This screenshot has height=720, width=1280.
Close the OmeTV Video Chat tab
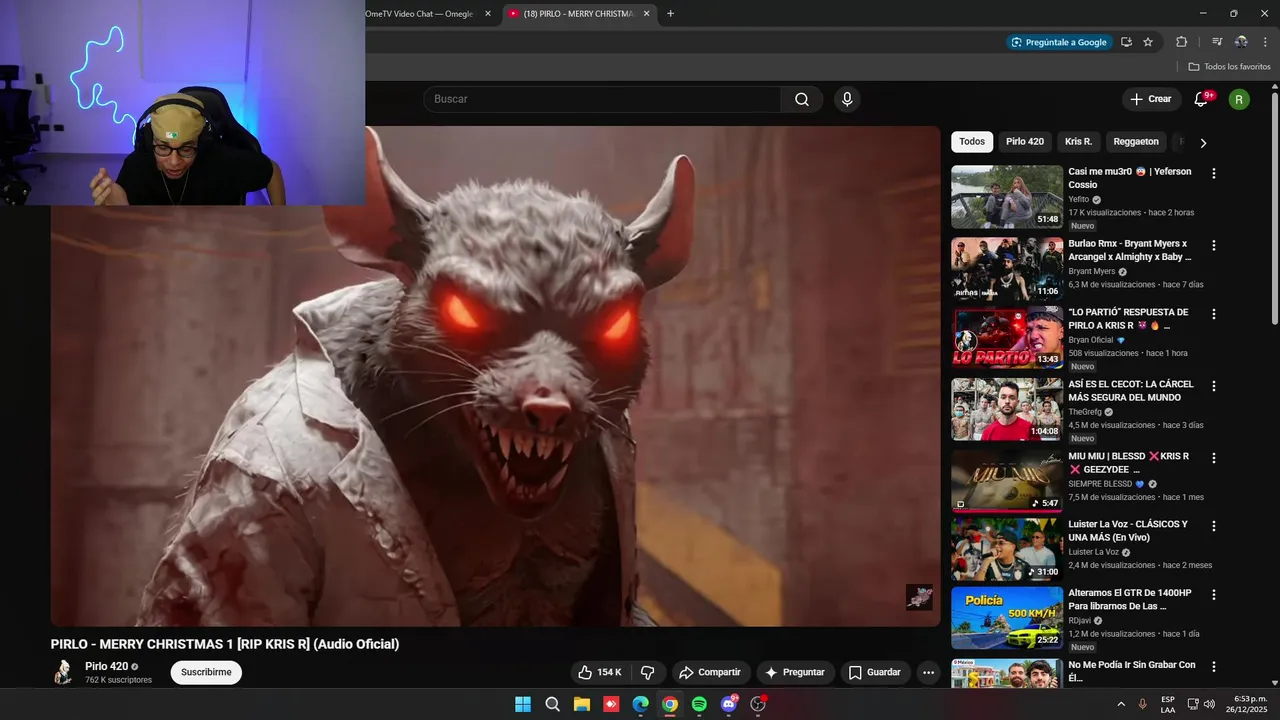pyautogui.click(x=488, y=13)
